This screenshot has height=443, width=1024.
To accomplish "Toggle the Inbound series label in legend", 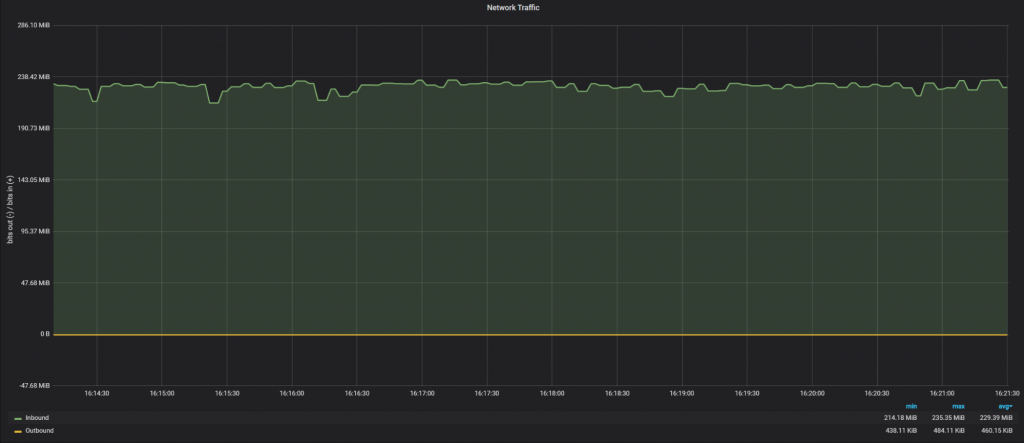I will pyautogui.click(x=37, y=417).
